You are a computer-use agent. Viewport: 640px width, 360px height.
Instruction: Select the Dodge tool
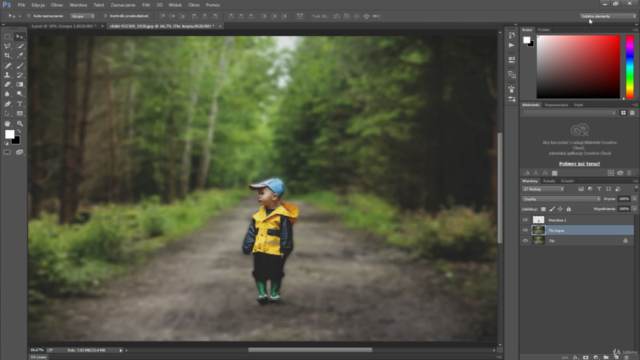20,94
